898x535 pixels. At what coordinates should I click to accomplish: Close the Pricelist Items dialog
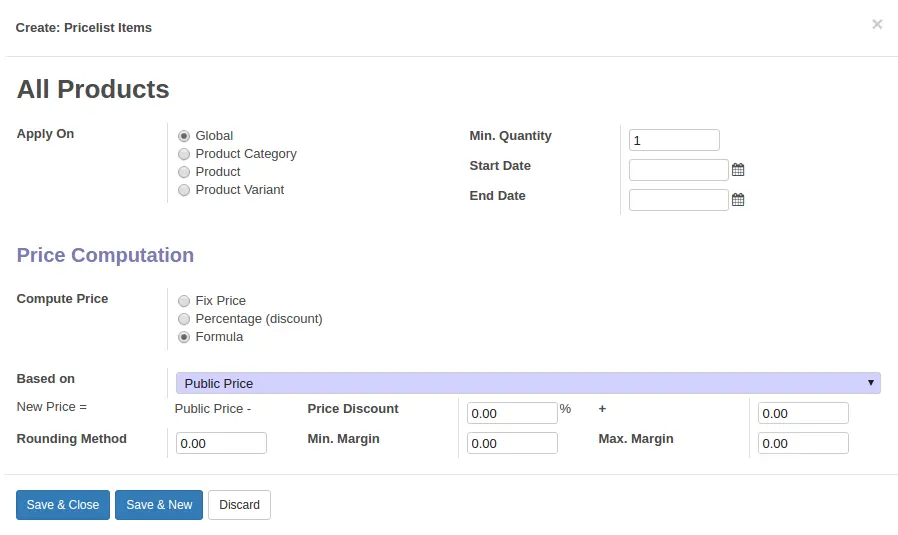[877, 24]
